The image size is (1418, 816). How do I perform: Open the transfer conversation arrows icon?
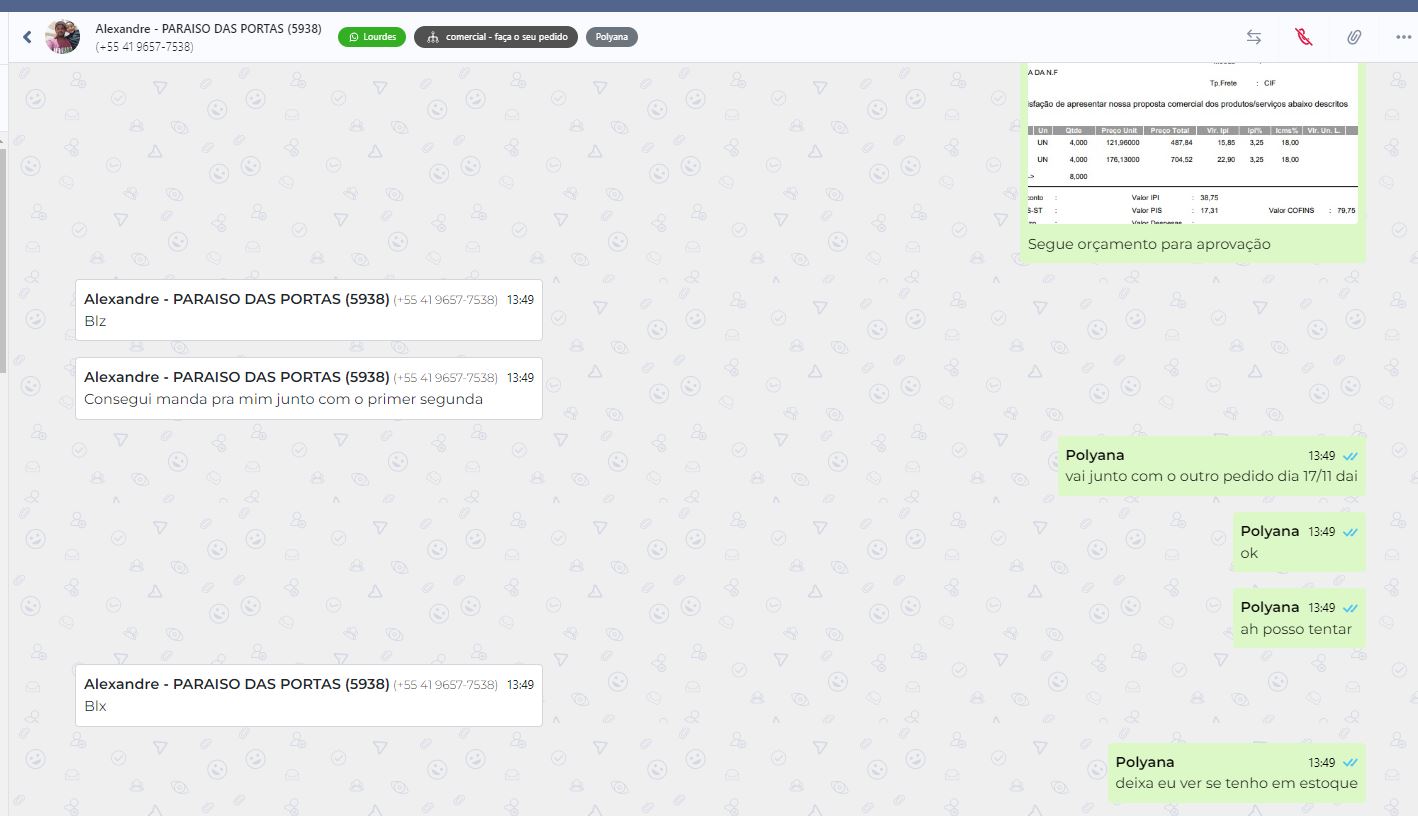pyautogui.click(x=1254, y=37)
